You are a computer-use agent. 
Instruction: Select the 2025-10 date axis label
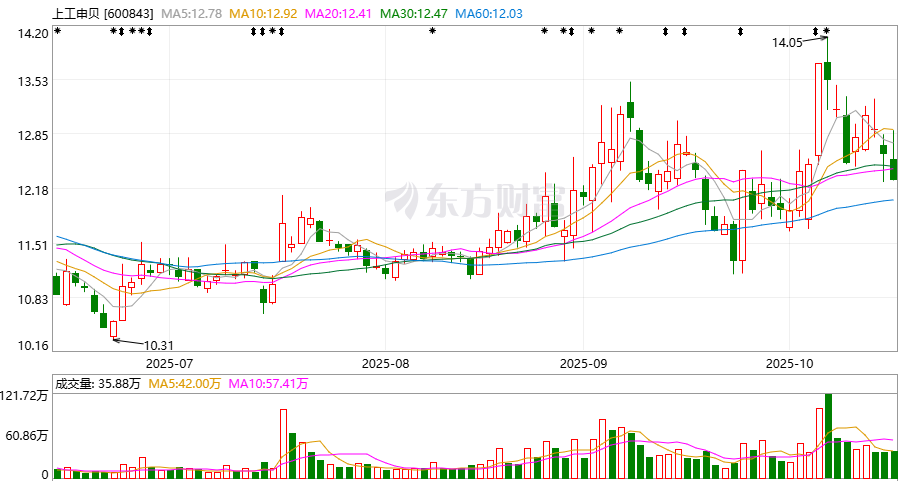point(790,364)
